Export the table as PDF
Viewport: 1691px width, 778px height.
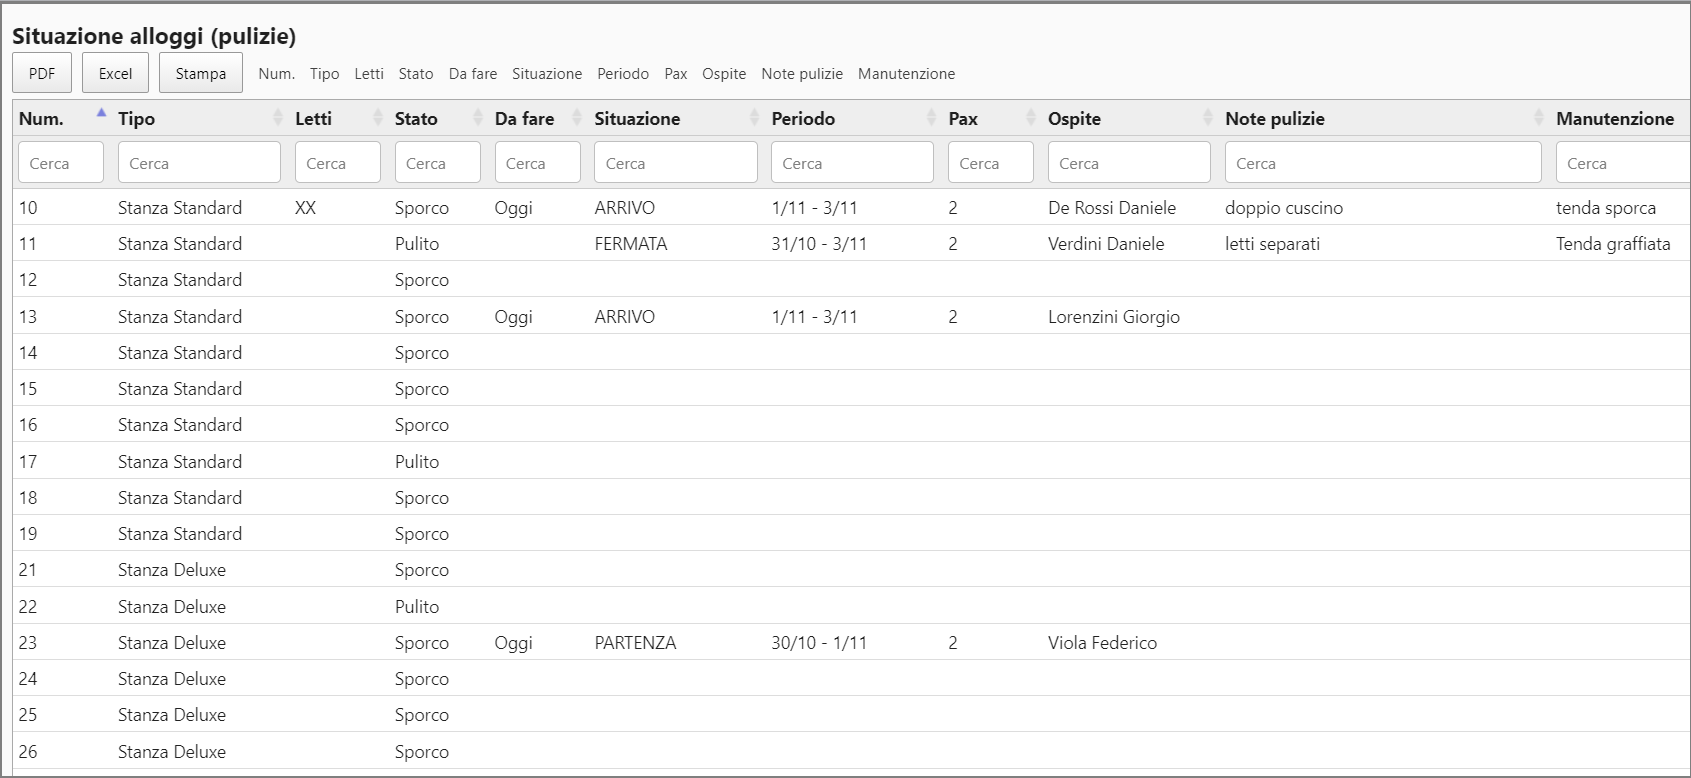click(42, 74)
